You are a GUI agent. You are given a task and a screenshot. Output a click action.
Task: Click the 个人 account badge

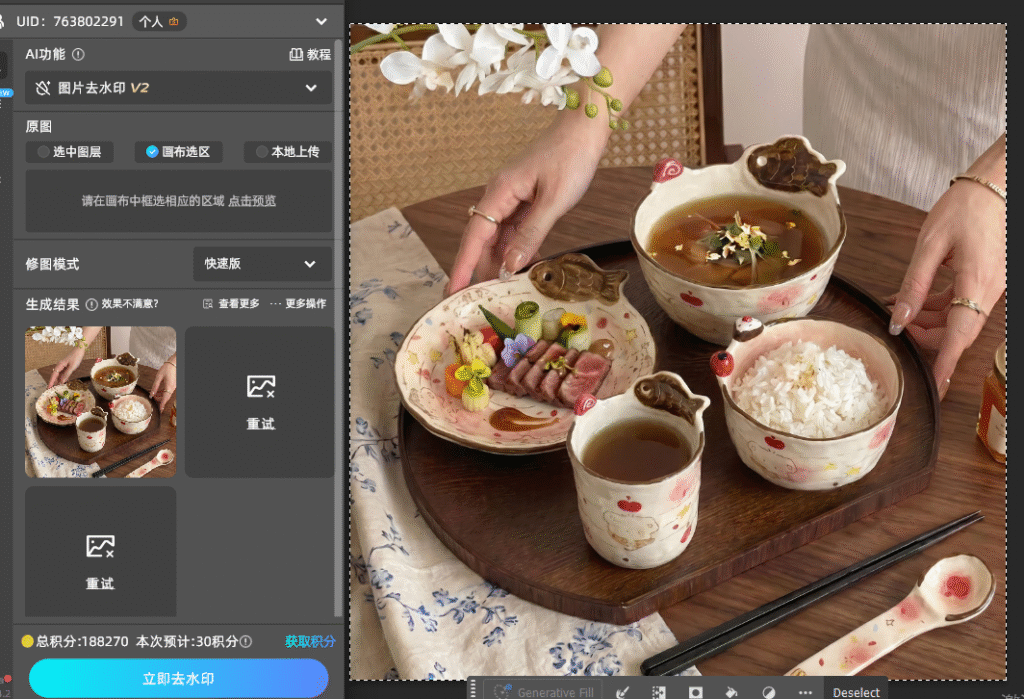159,22
